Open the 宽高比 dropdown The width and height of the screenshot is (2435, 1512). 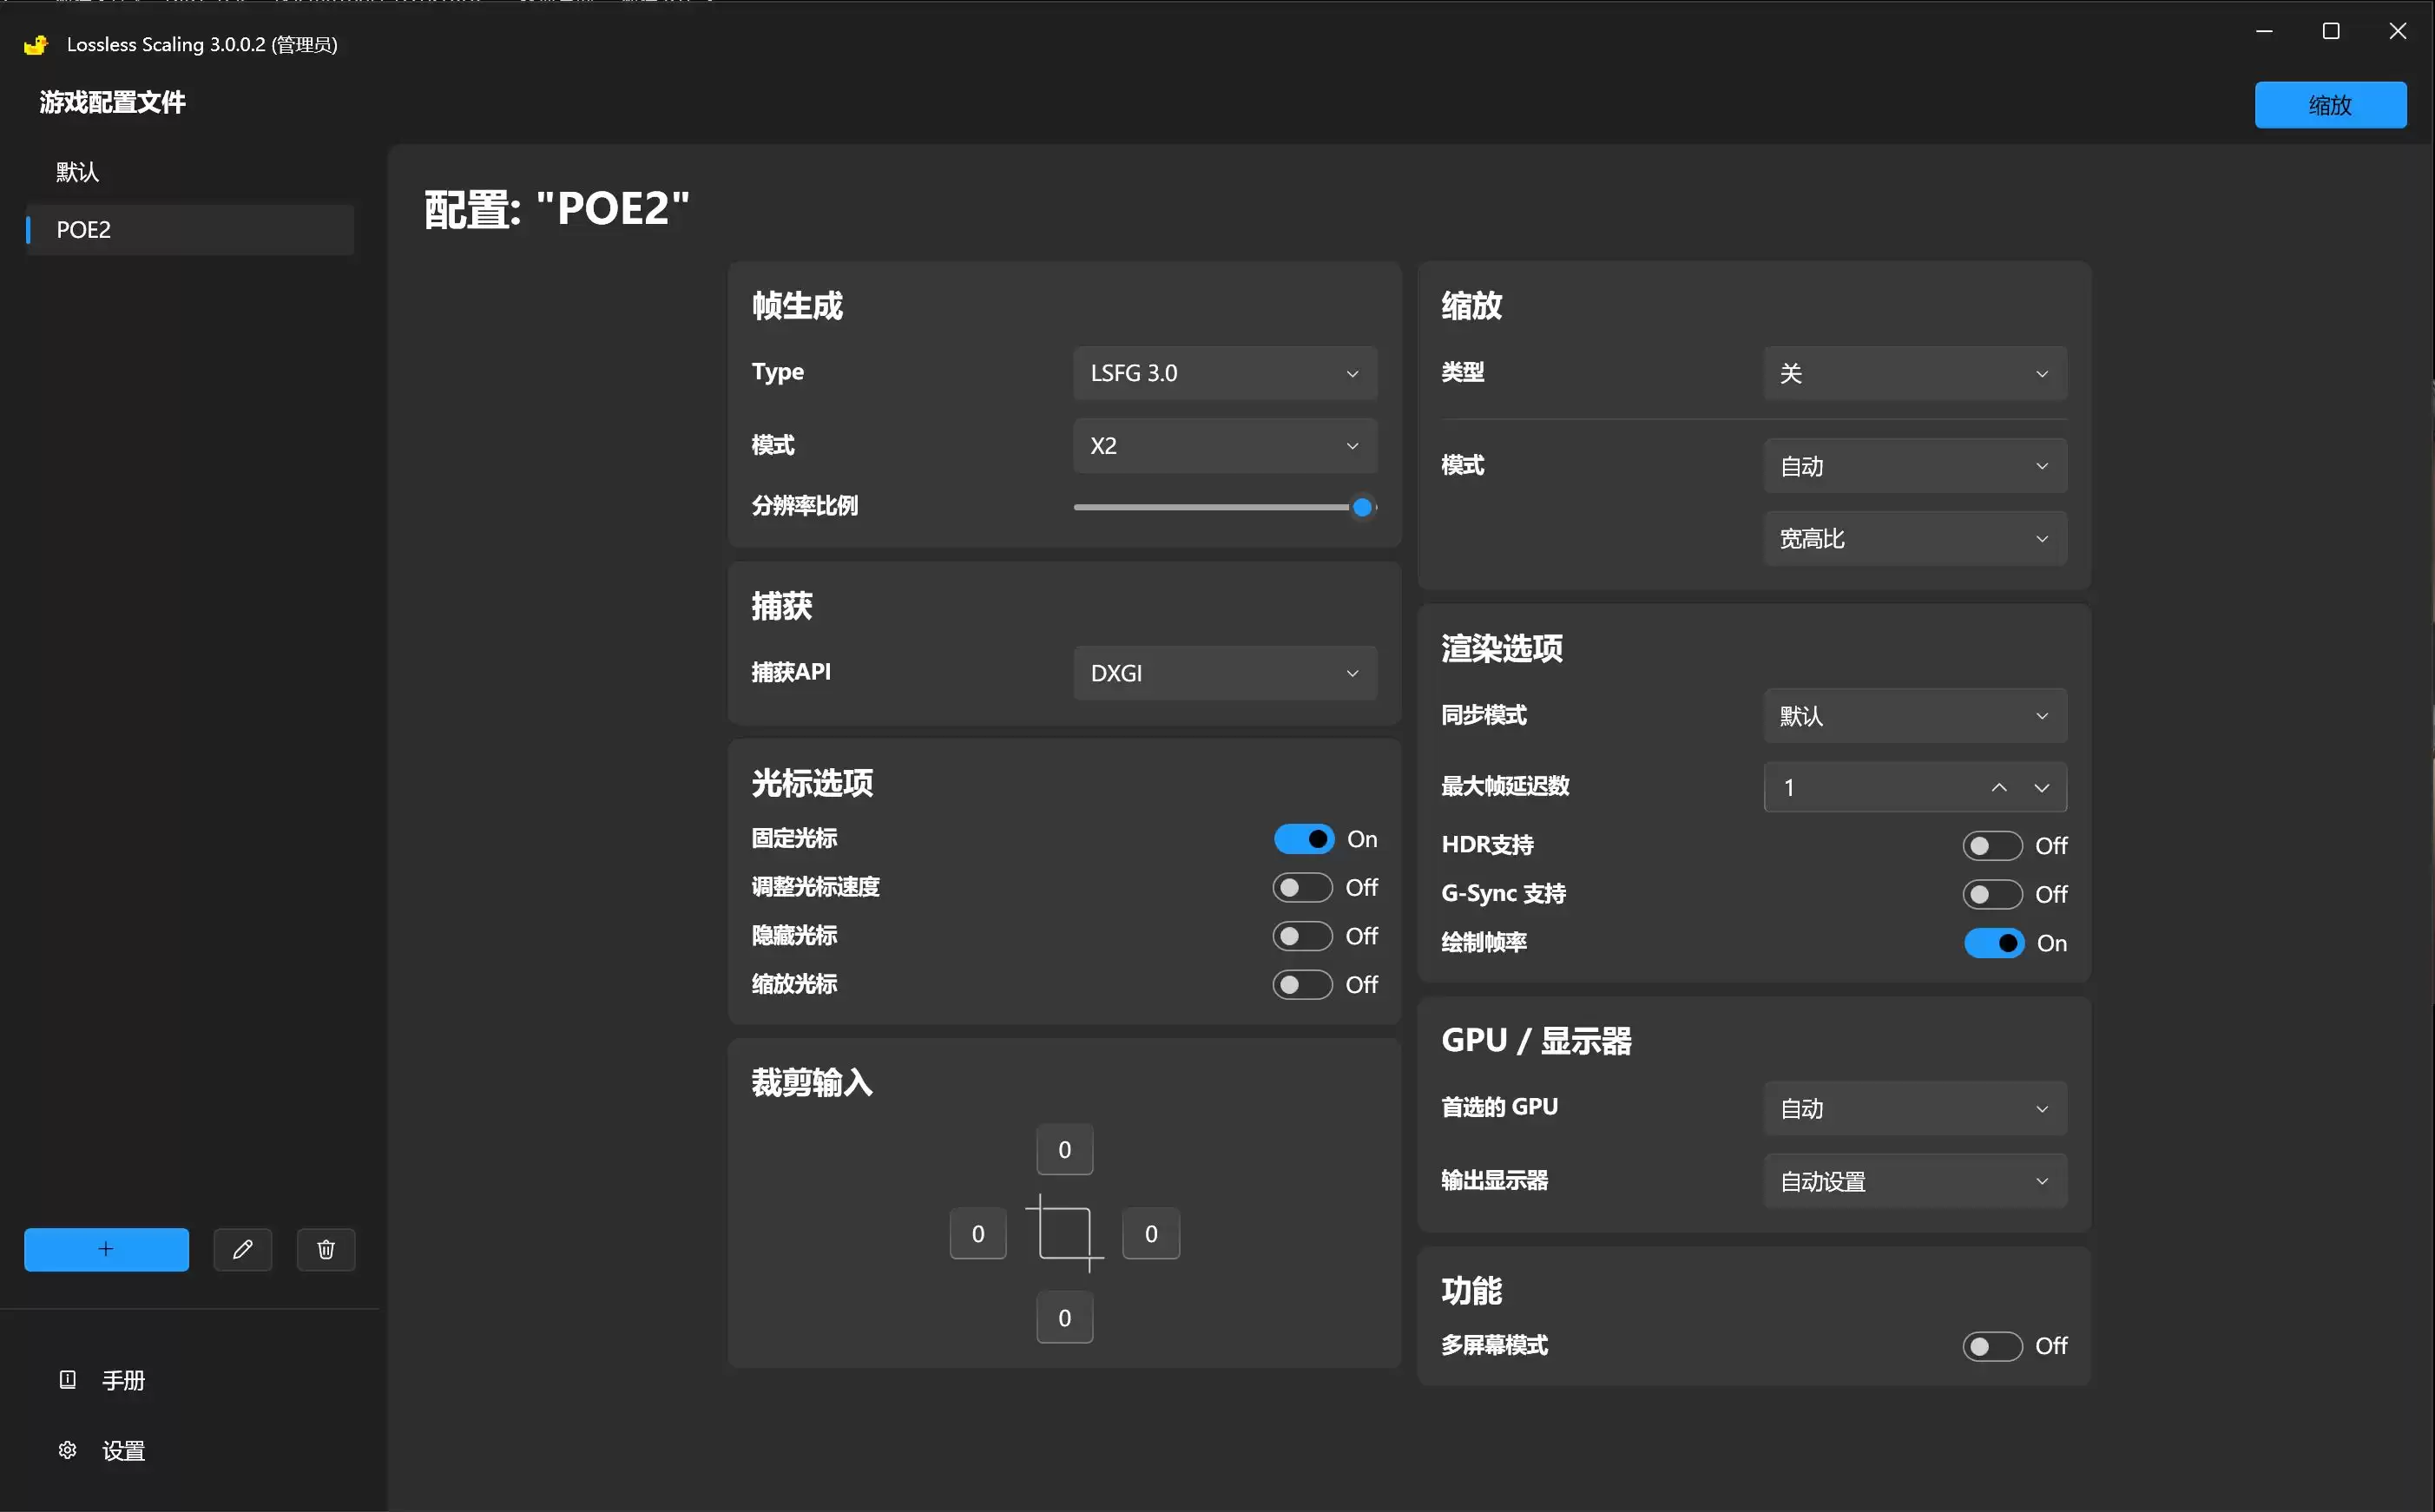1915,539
